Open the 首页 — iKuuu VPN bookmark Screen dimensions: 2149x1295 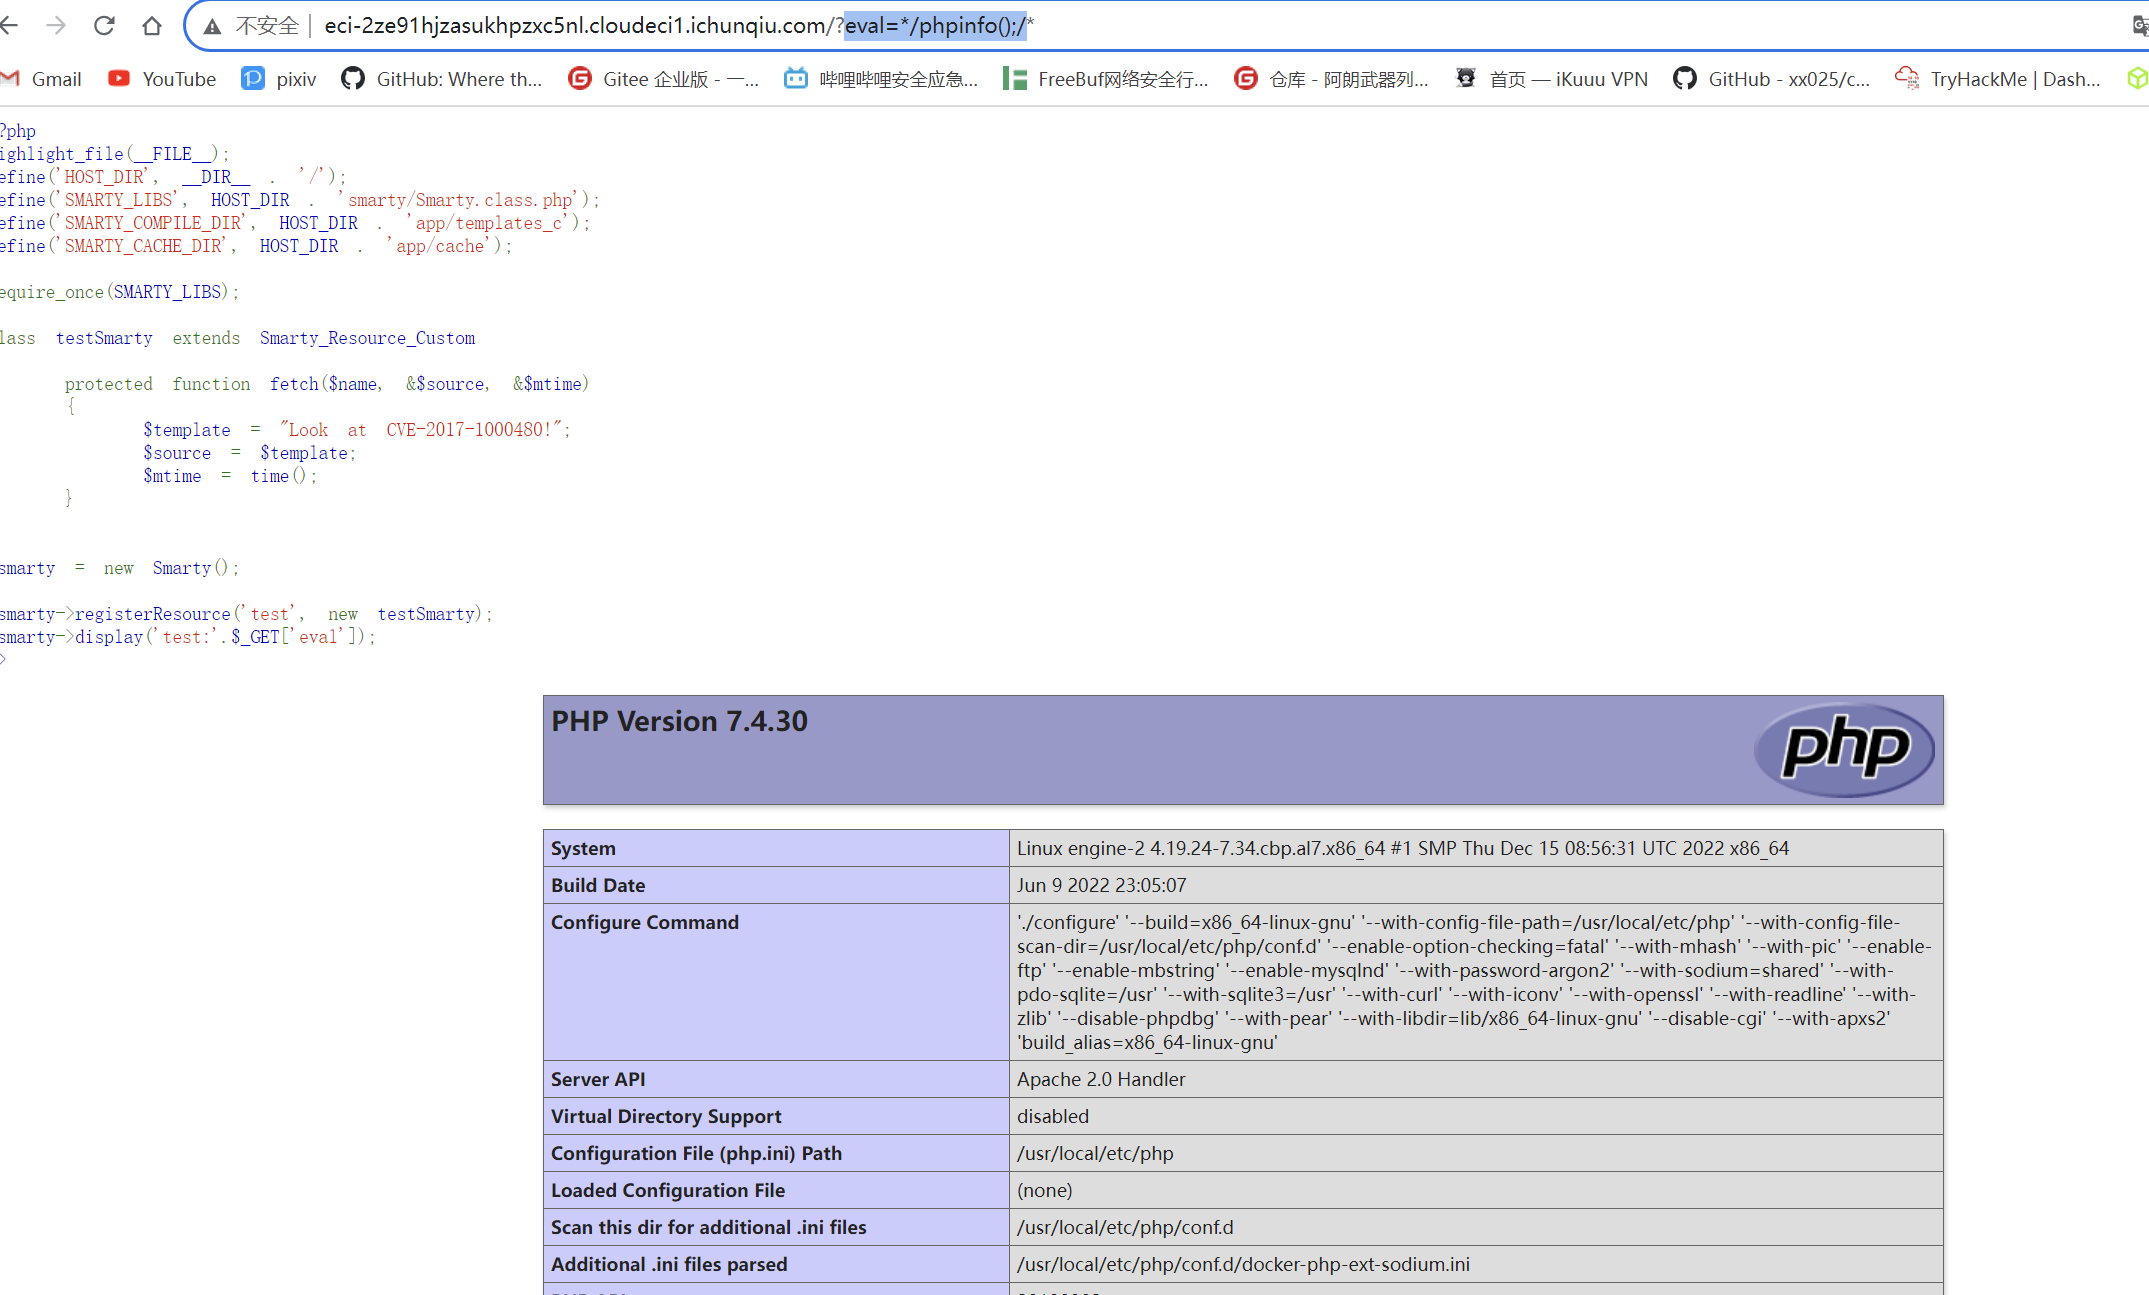1552,79
